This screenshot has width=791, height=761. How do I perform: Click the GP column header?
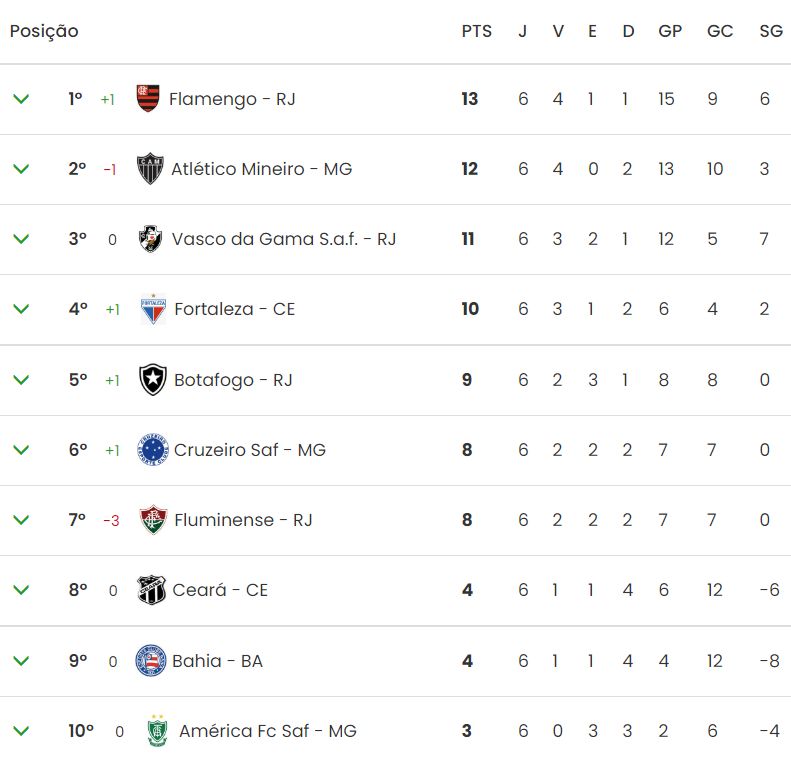[x=670, y=31]
